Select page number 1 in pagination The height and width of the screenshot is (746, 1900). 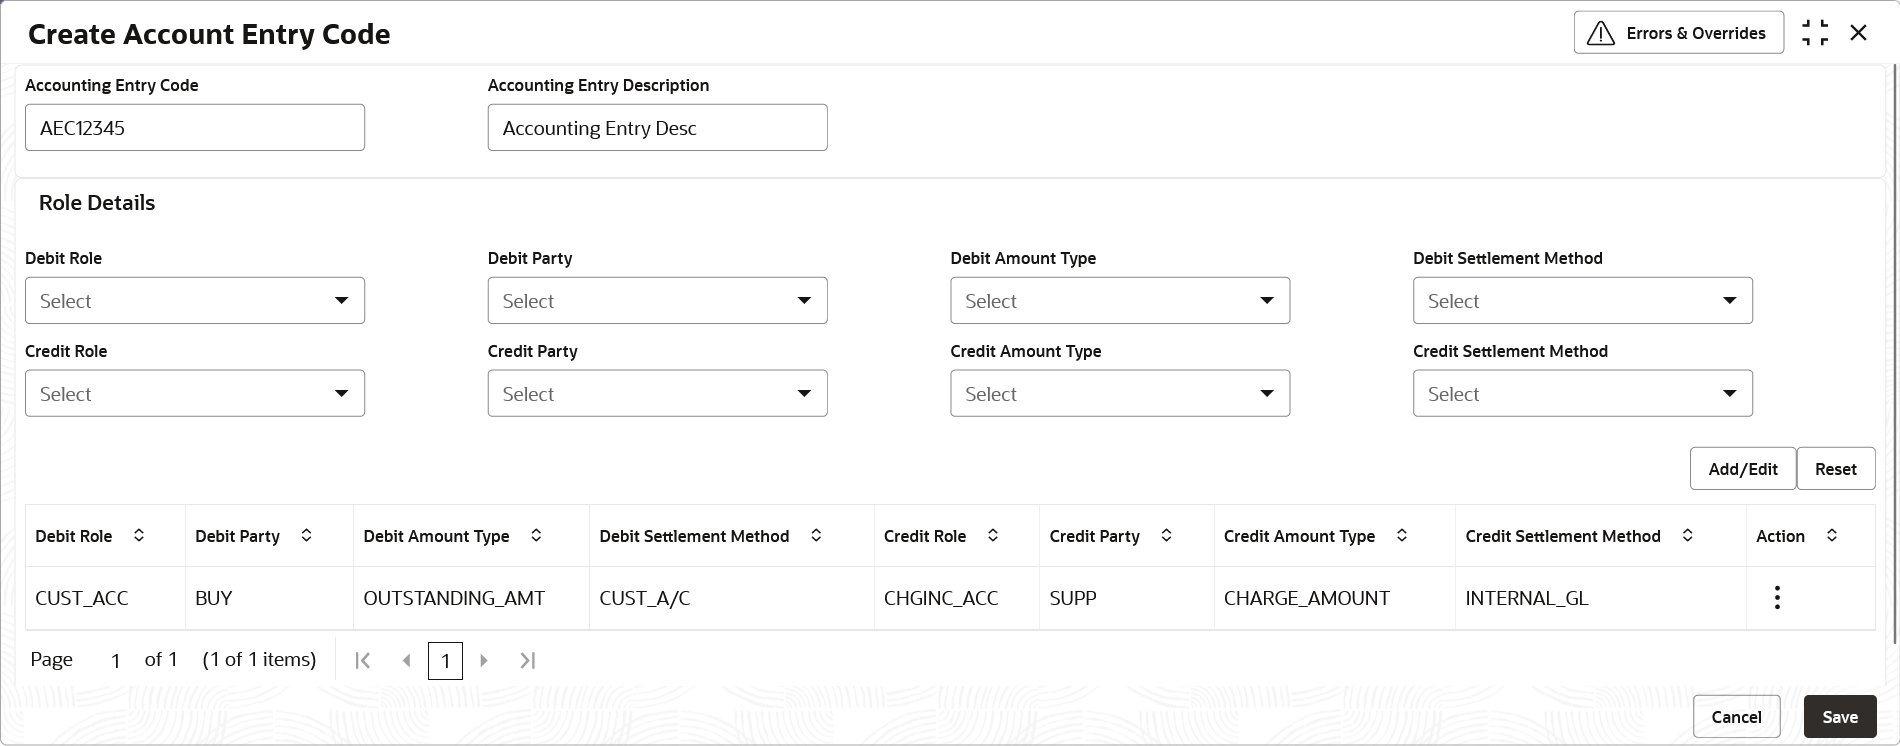445,661
